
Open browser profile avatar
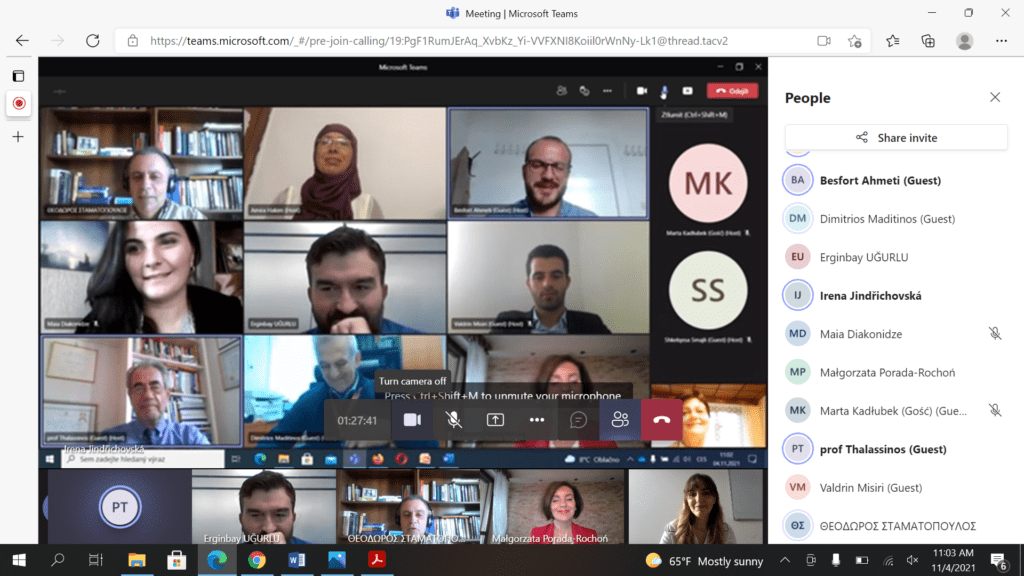tap(965, 40)
